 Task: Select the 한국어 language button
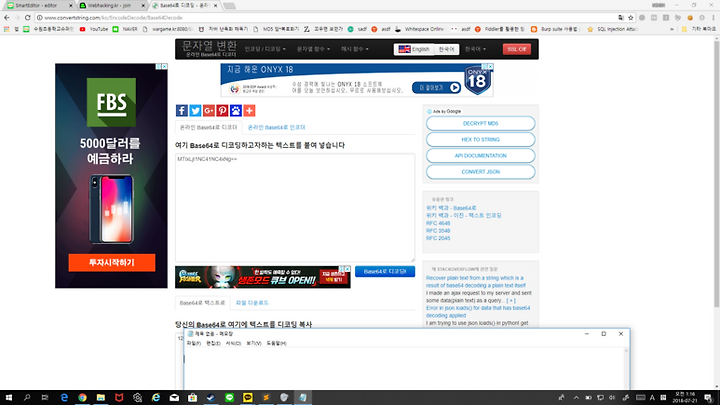[446, 49]
